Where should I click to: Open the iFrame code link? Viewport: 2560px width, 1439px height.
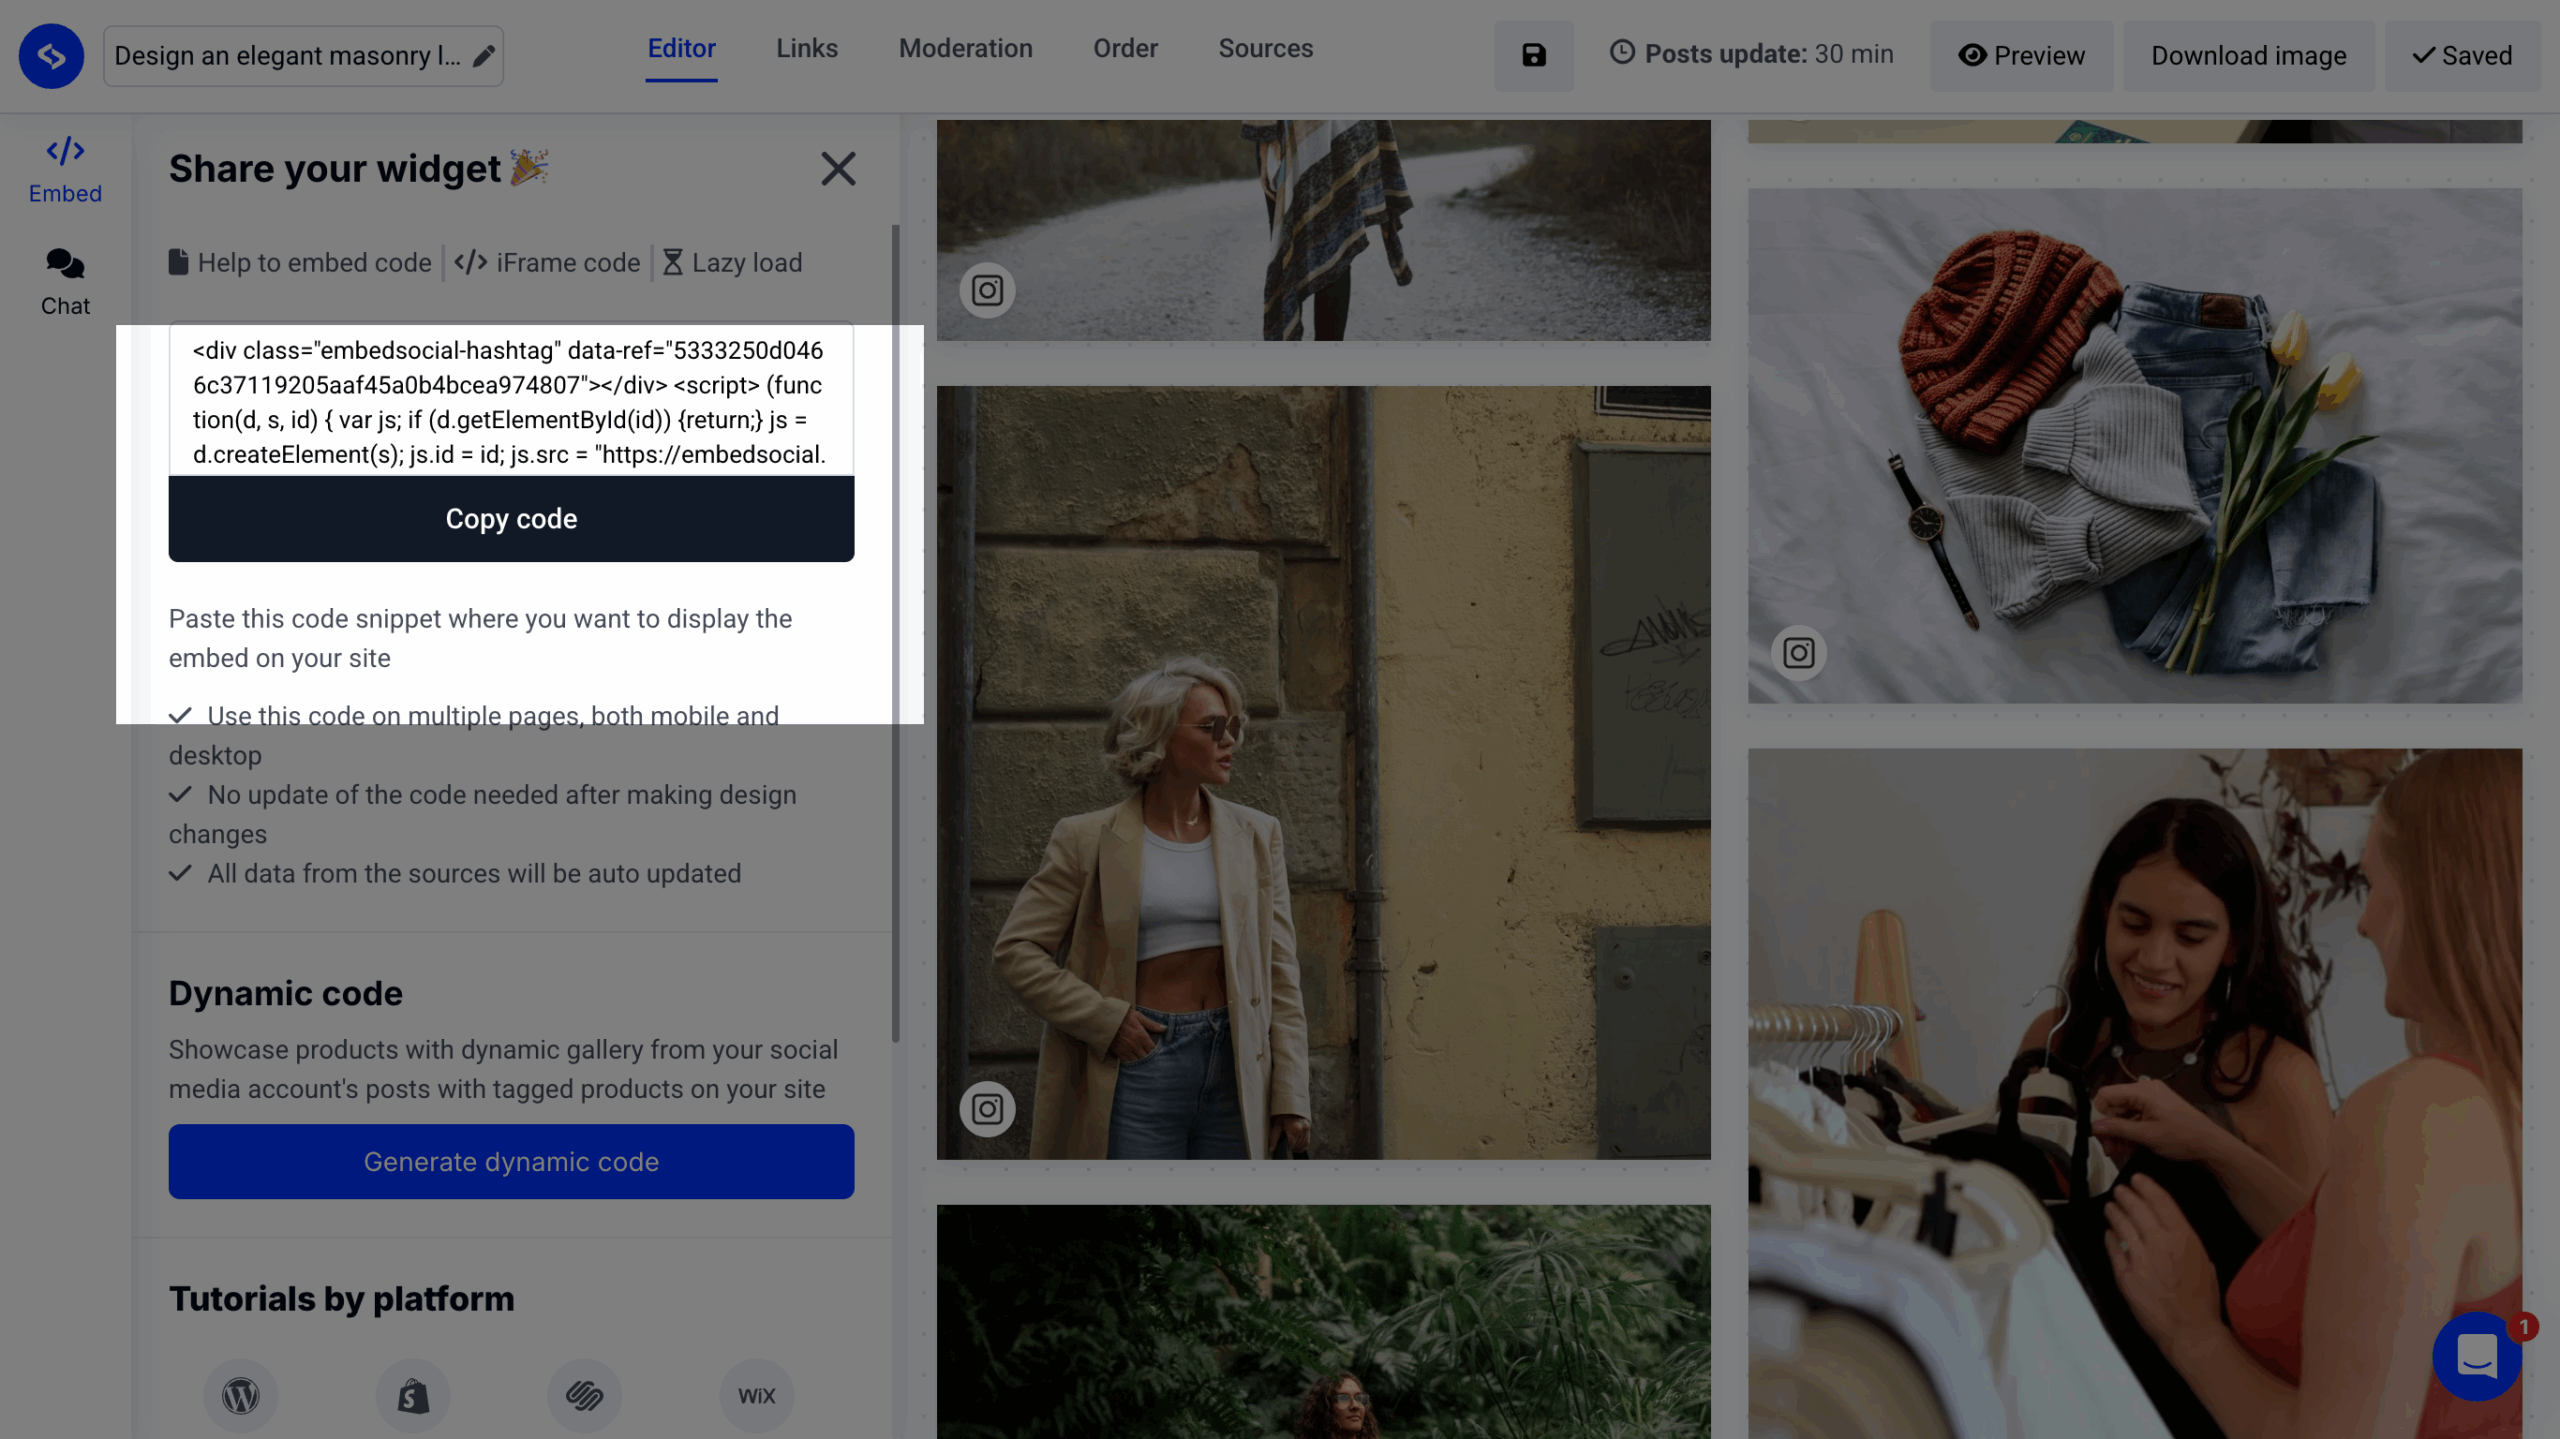click(547, 262)
